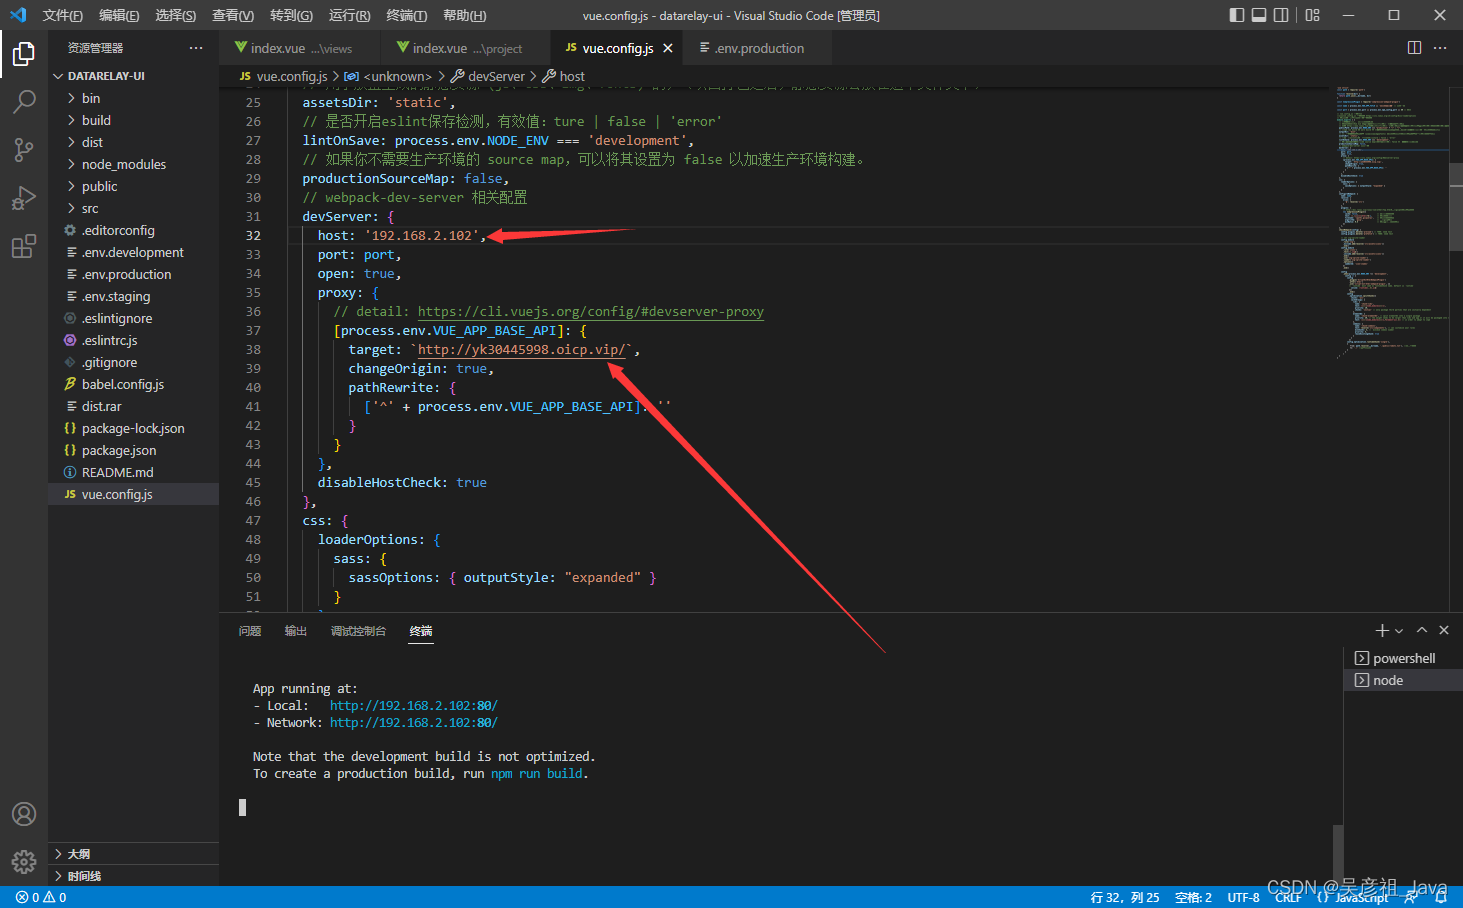This screenshot has height=908, width=1463.
Task: Expand the 时间线 timeline section
Action: coord(133,876)
